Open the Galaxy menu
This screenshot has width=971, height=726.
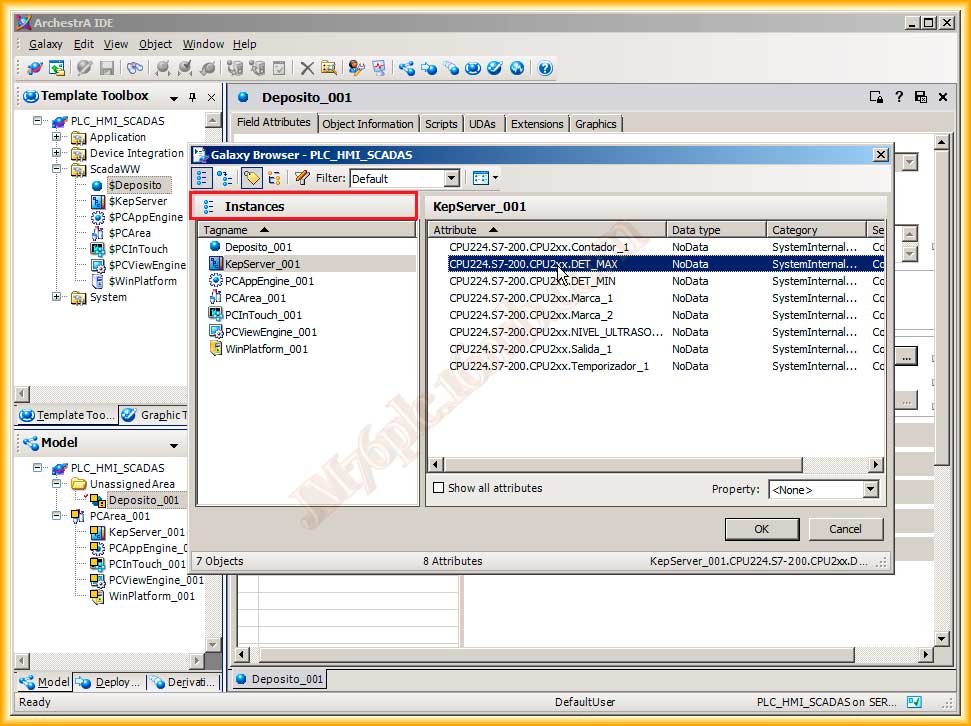tap(45, 44)
